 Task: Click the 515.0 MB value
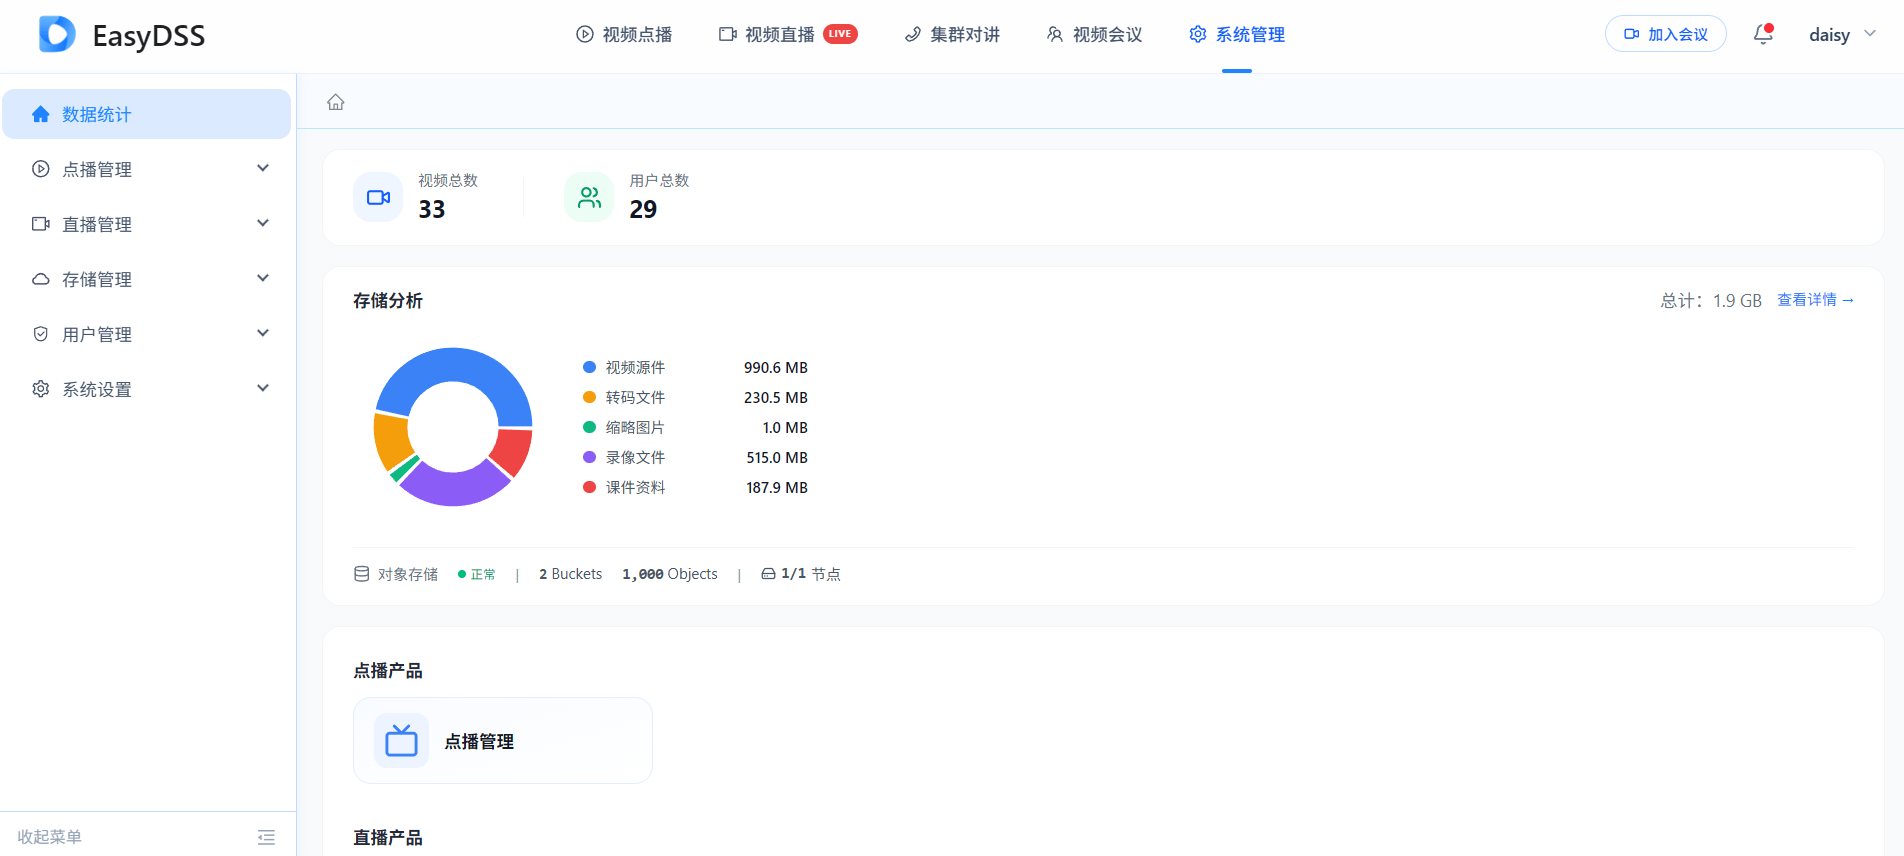(777, 458)
